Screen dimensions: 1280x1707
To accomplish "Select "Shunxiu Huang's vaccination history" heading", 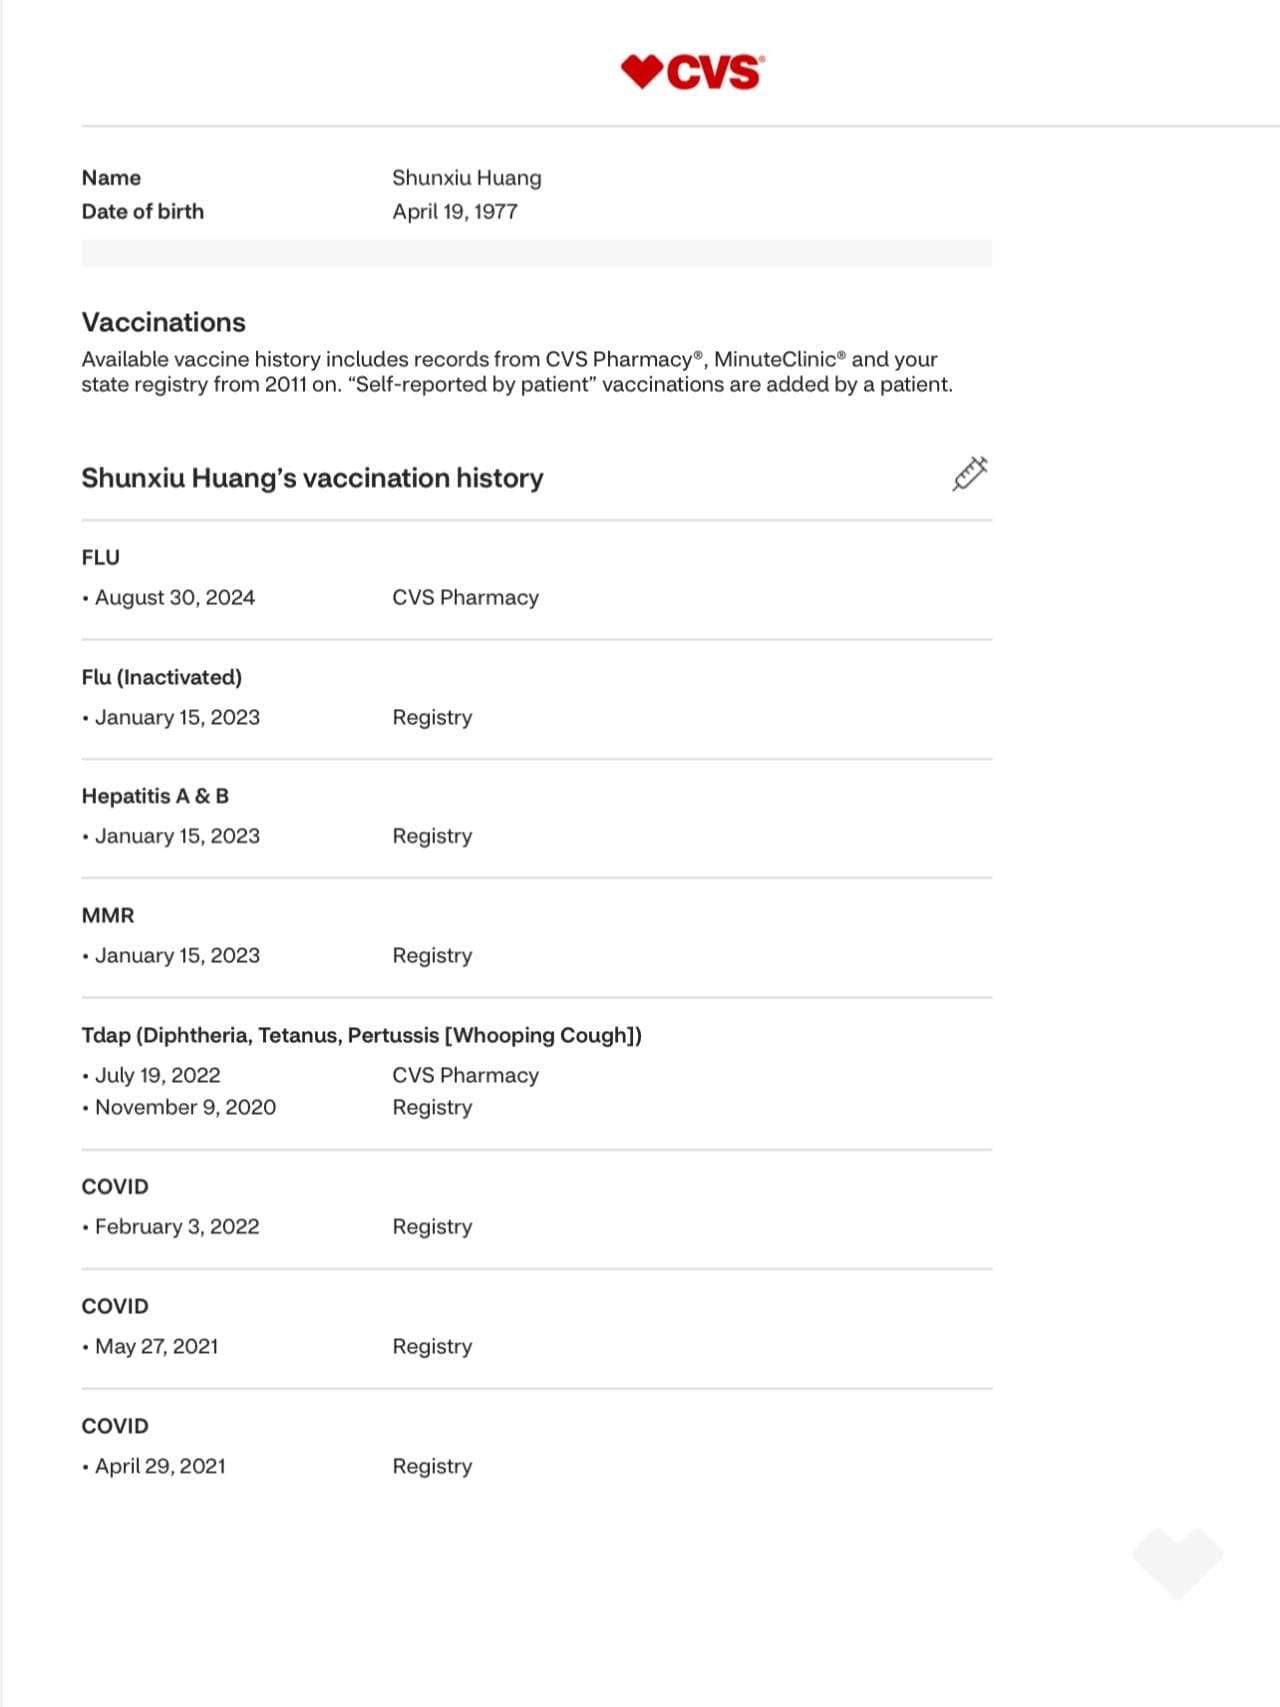I will pos(312,478).
